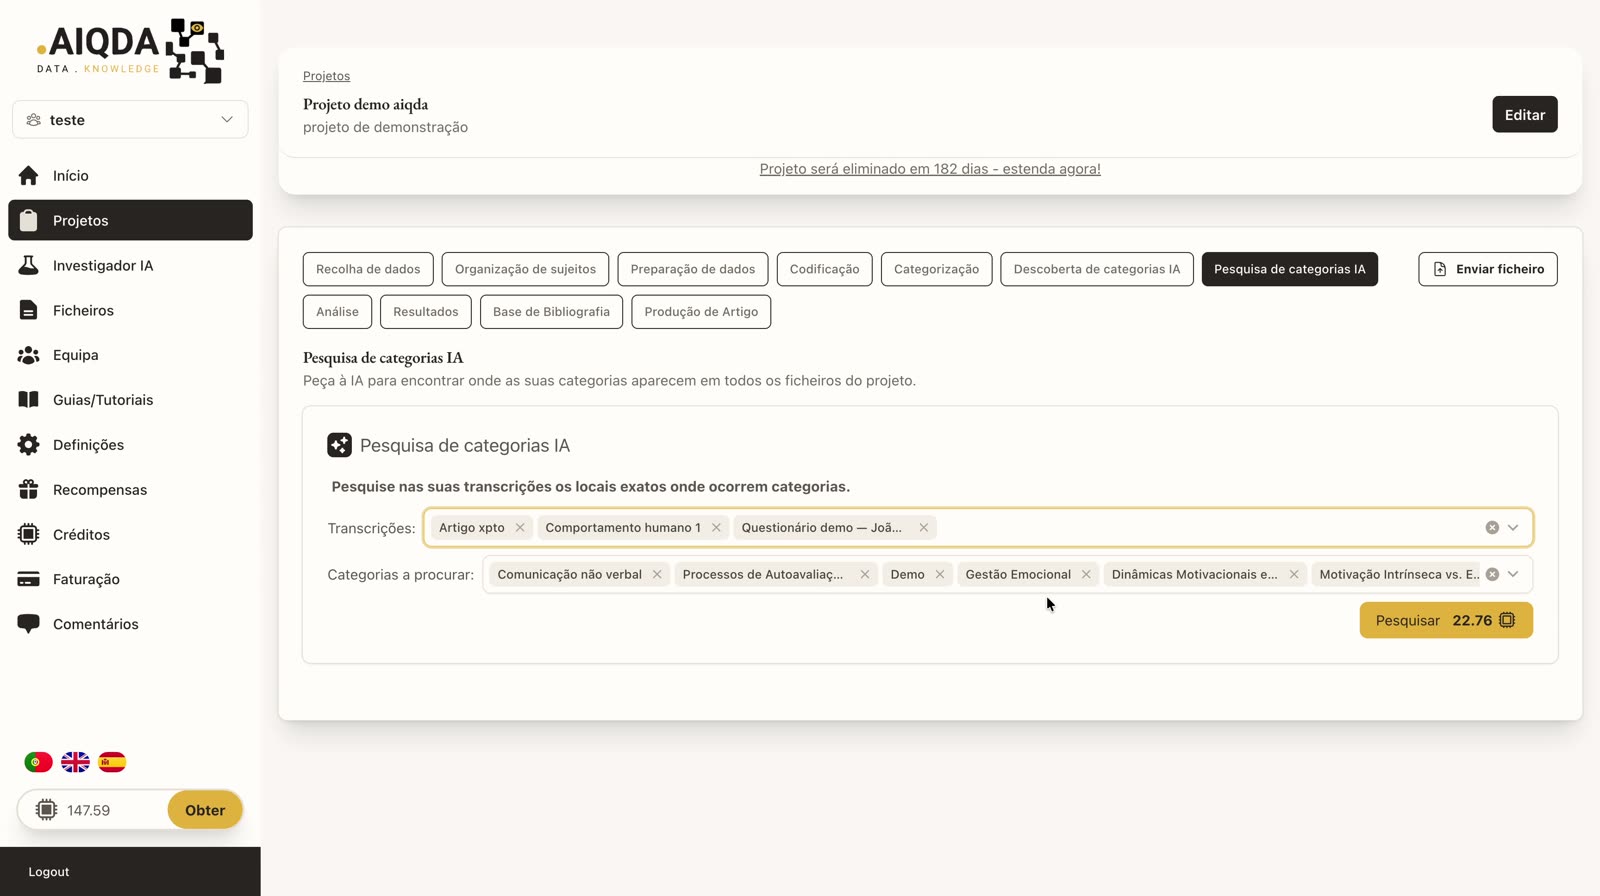Viewport: 1600px width, 896px height.
Task: Open the Recolha de dados tab
Action: click(368, 269)
